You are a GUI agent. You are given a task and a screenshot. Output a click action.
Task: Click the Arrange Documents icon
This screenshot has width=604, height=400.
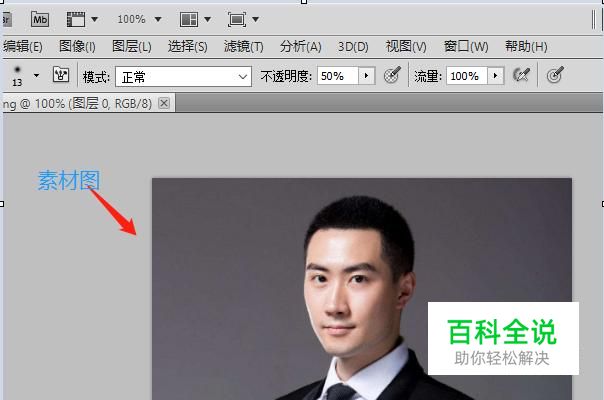(189, 19)
